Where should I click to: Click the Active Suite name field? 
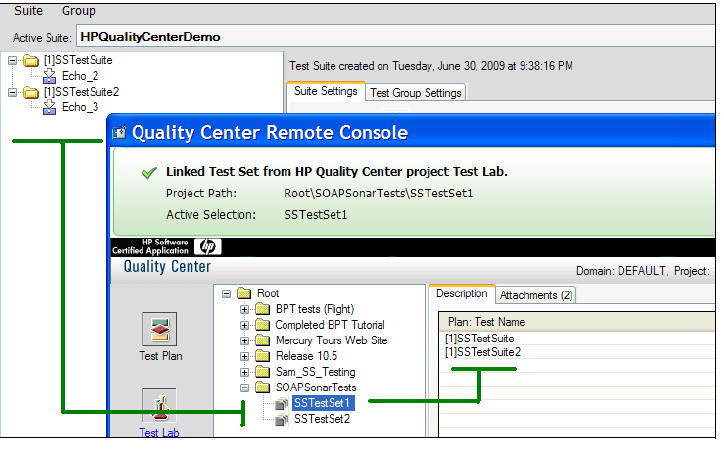[396, 36]
